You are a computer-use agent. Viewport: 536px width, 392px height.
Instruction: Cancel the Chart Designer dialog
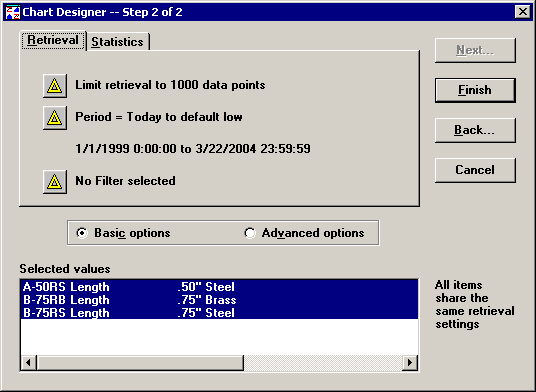[475, 170]
